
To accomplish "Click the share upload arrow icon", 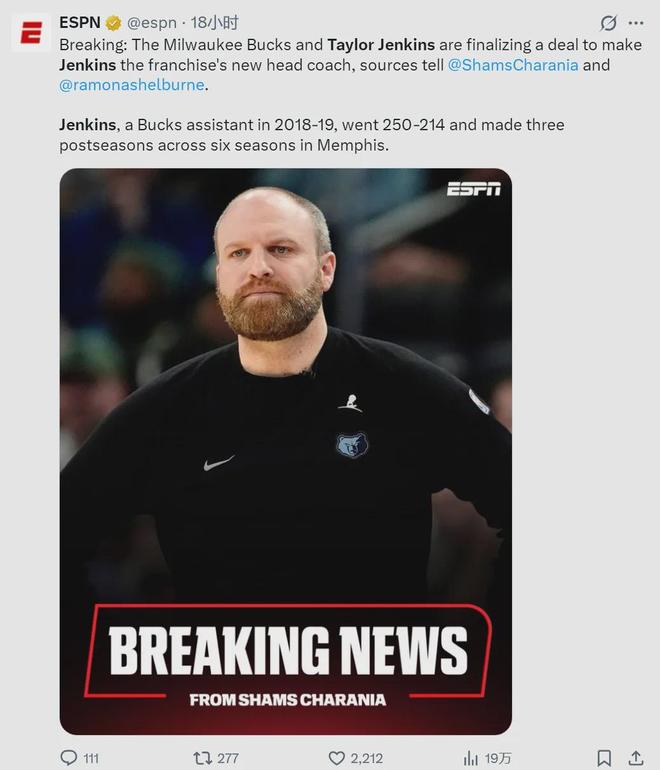I will (636, 758).
